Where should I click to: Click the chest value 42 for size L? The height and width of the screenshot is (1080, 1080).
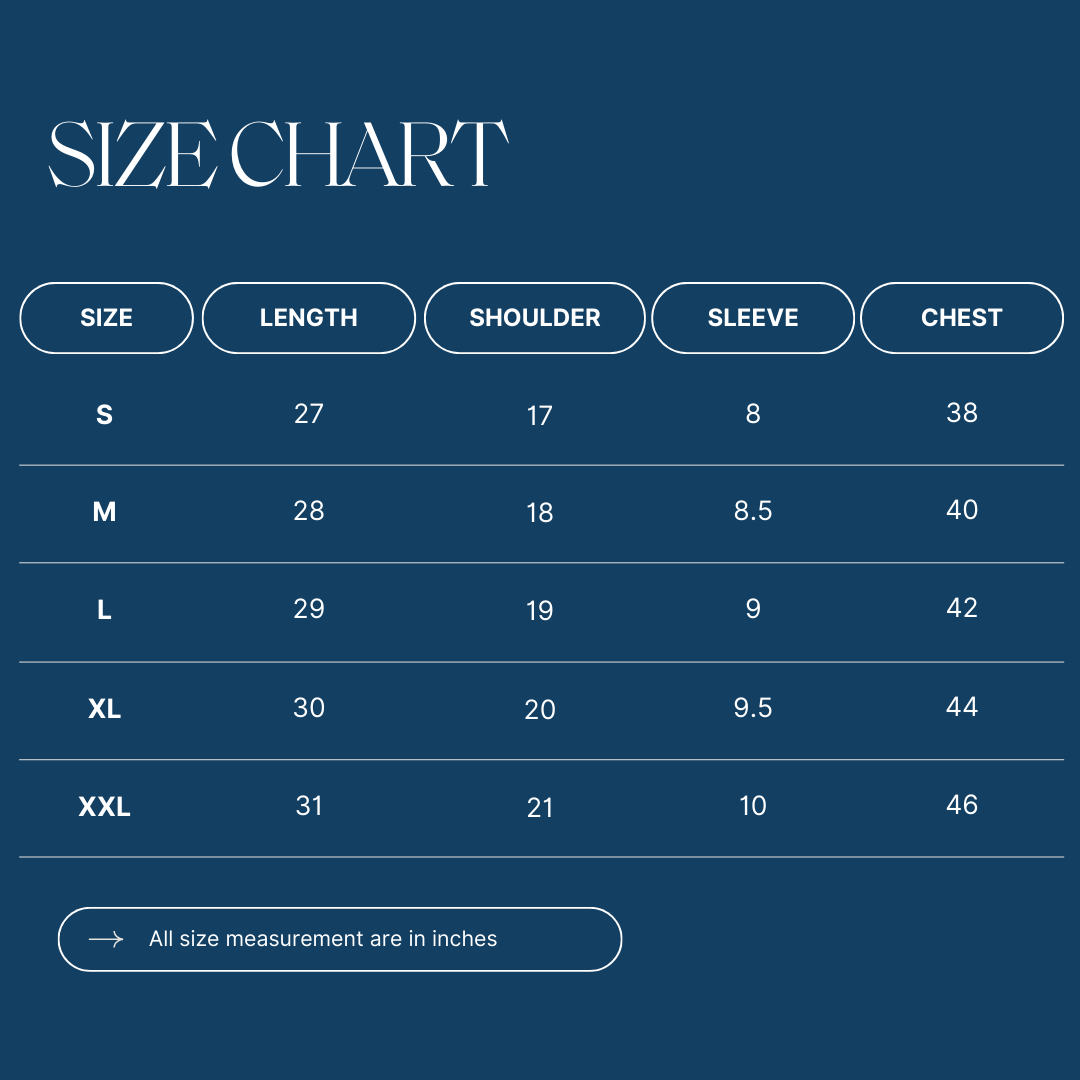point(962,608)
